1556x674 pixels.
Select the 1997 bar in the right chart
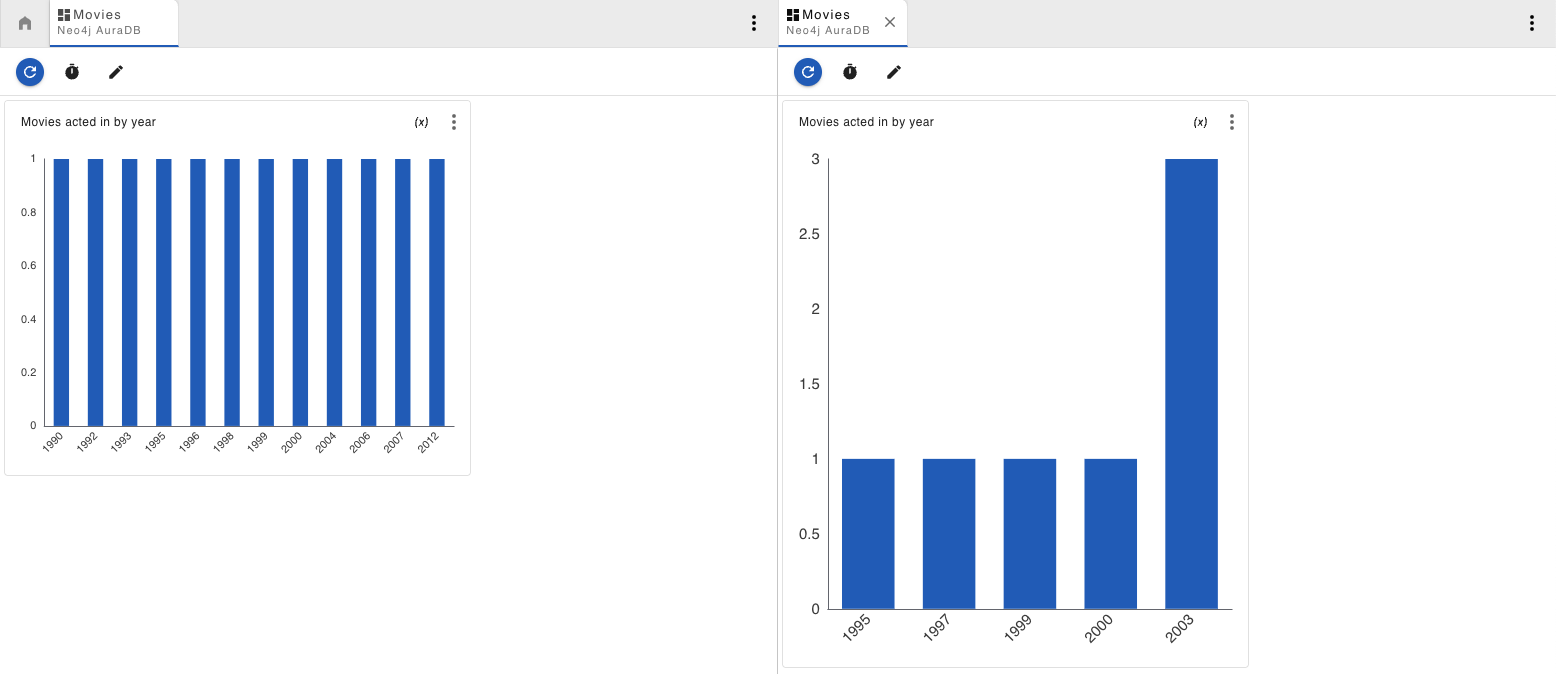949,533
